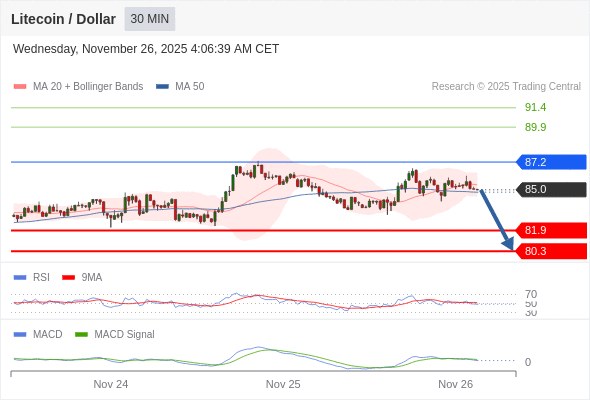590x400 pixels.
Task: Click the Nov 26 date axis label
Action: pyautogui.click(x=455, y=384)
